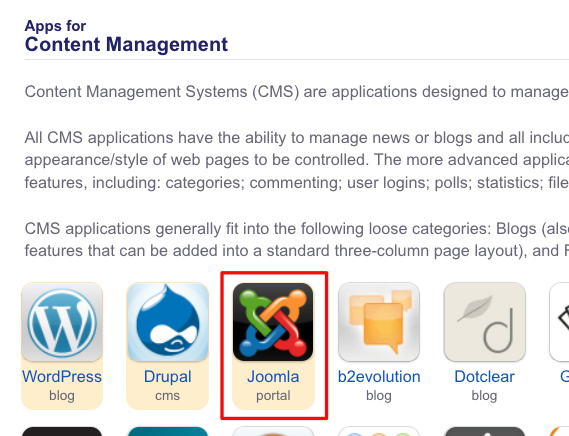Click the line starting 'CMS applications generally fit'

(297, 229)
